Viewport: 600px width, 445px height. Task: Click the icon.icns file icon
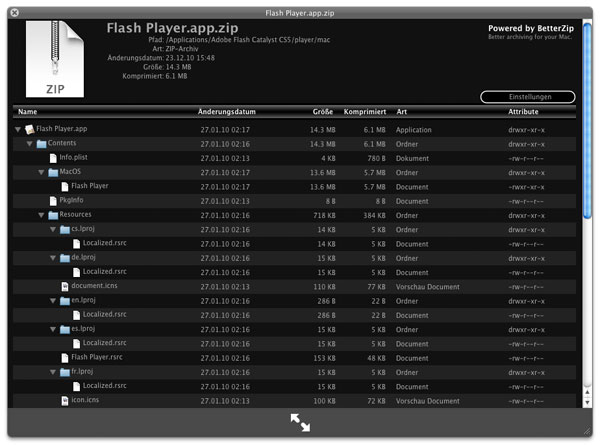pyautogui.click(x=65, y=400)
